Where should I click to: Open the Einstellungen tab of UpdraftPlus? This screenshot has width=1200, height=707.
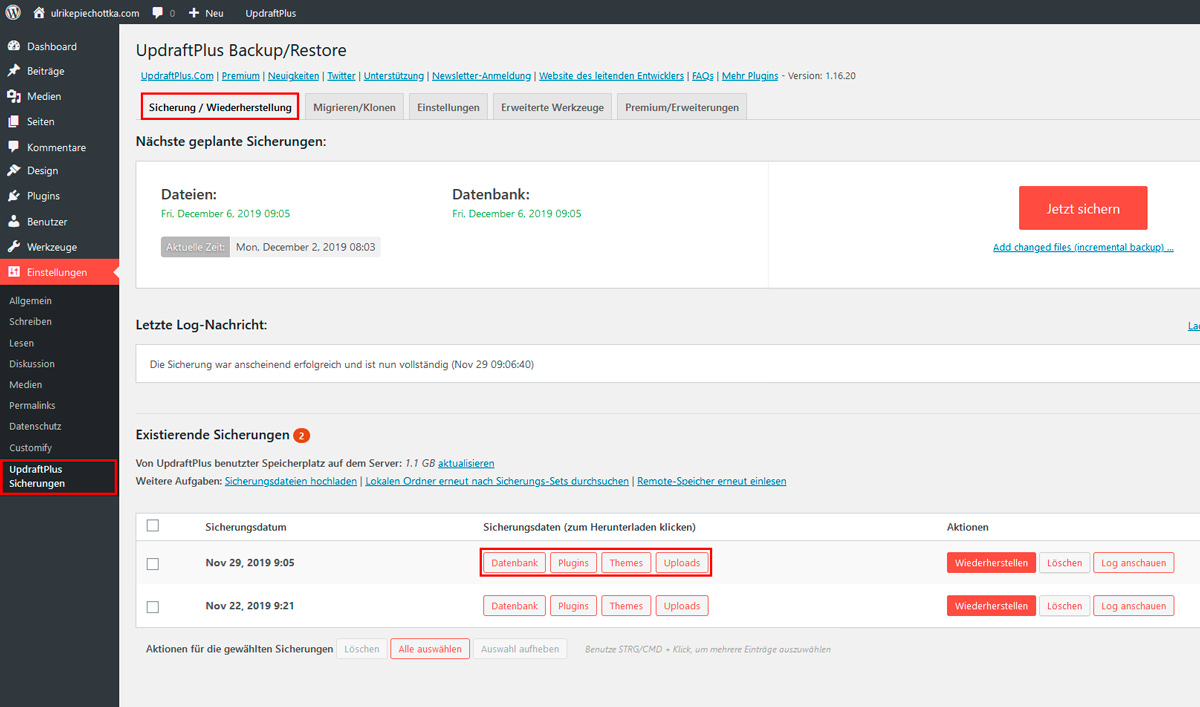[448, 107]
